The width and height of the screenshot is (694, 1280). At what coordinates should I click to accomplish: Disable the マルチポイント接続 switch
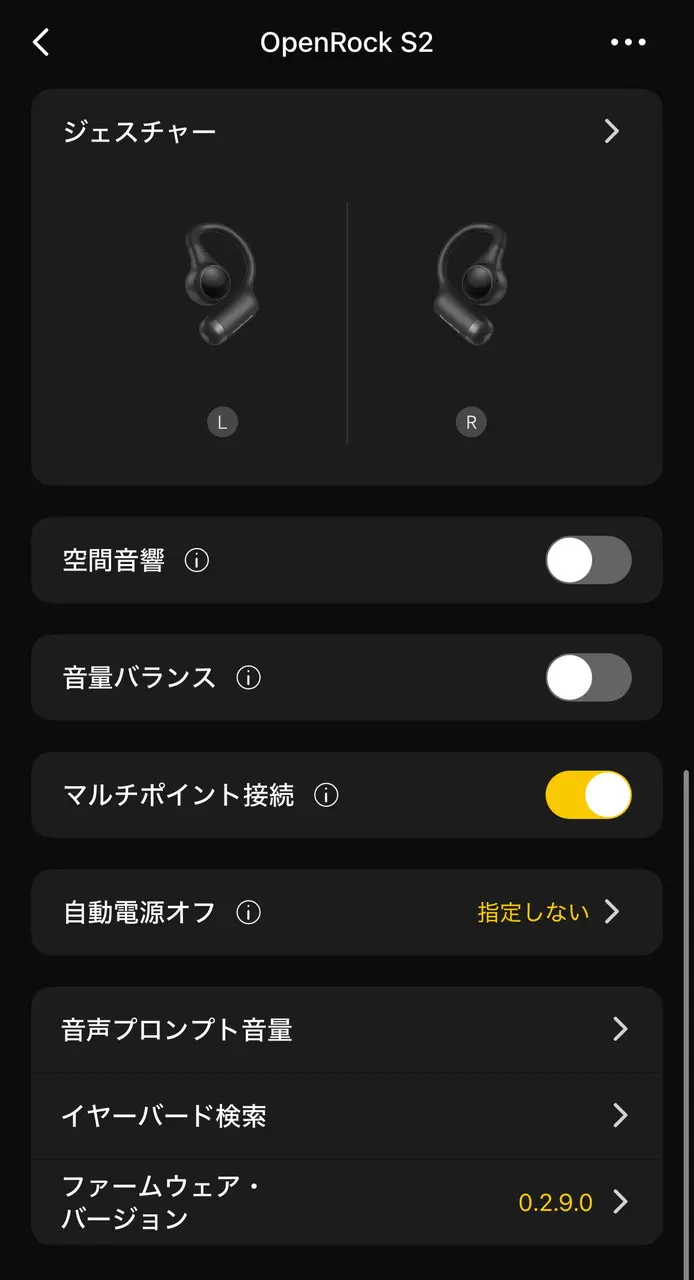tap(588, 795)
